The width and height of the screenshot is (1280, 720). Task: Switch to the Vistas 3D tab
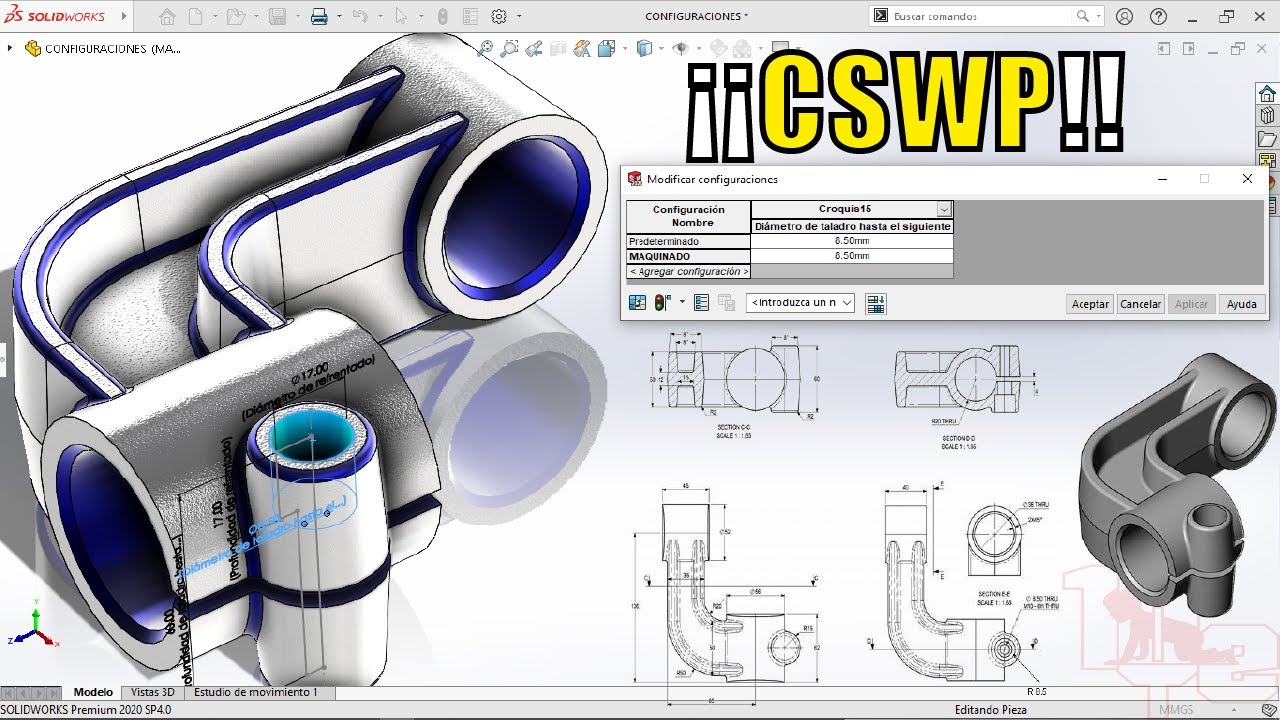tap(153, 692)
